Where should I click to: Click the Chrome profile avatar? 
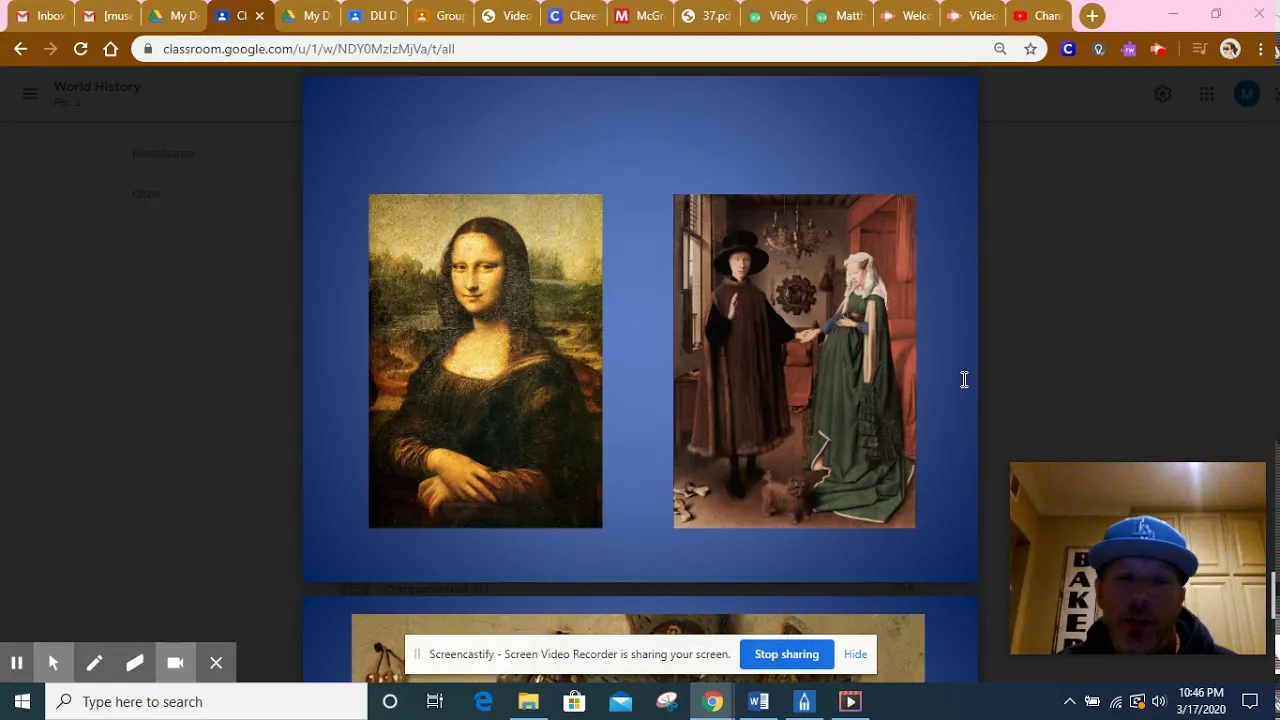(1231, 49)
